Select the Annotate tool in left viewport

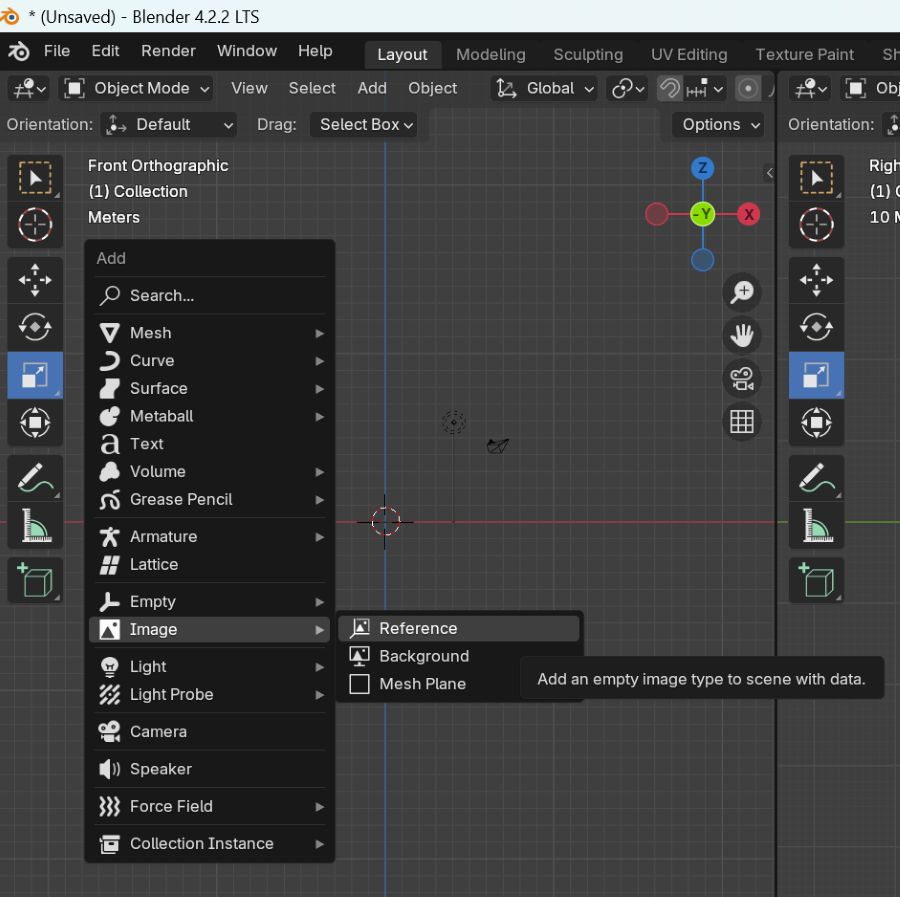35,478
